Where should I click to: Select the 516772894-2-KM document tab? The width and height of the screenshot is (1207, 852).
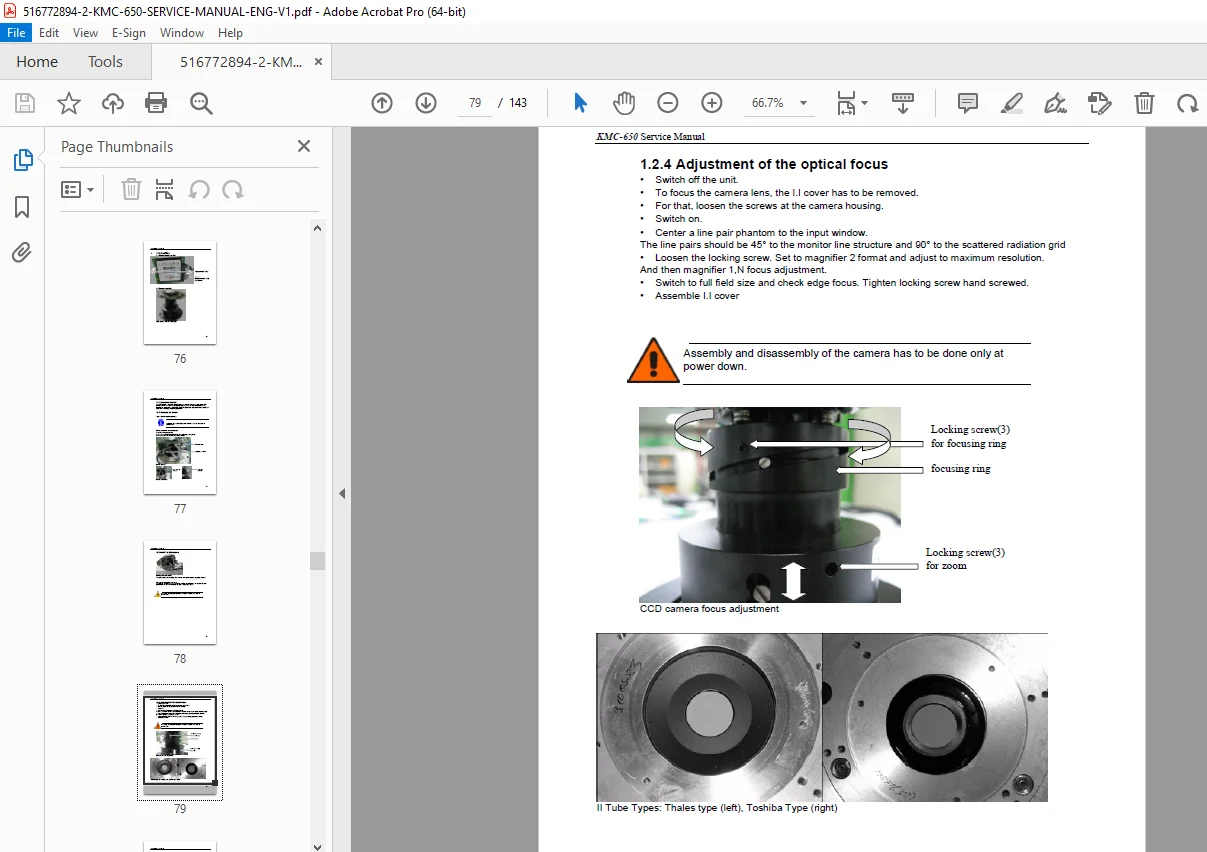tap(241, 62)
